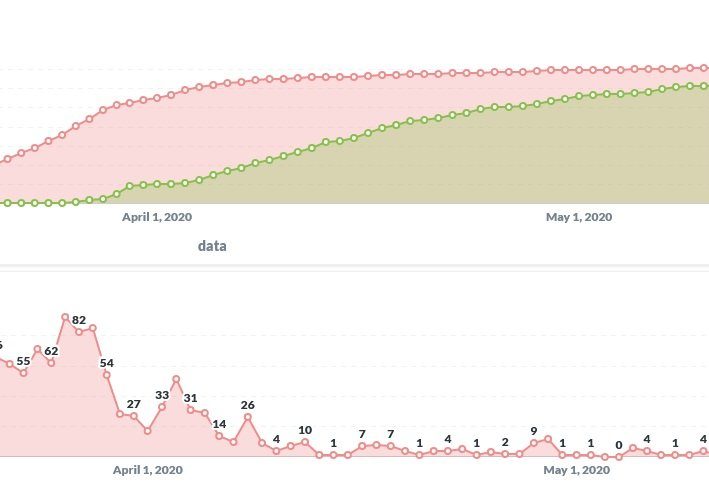Click the data point labeled 9
This screenshot has height=491, width=709.
click(534, 442)
